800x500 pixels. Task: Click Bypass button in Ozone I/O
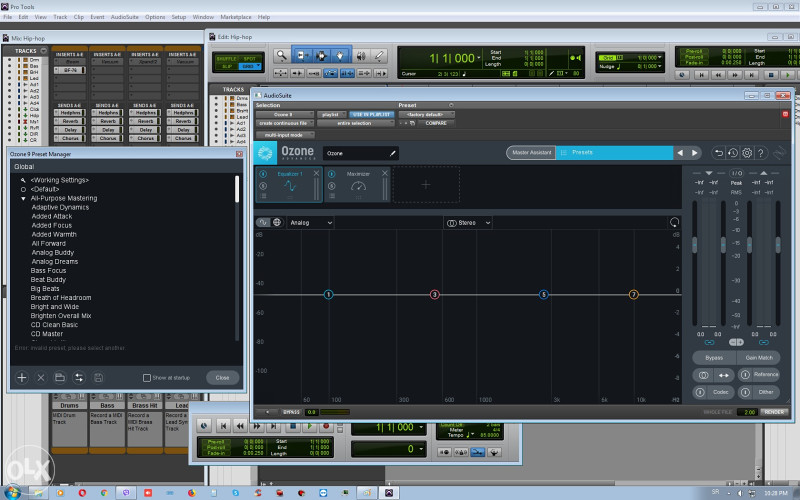(714, 358)
